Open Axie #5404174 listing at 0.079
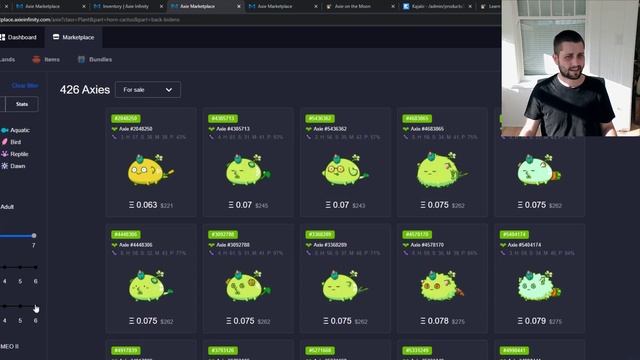The image size is (640, 360). tap(540, 278)
